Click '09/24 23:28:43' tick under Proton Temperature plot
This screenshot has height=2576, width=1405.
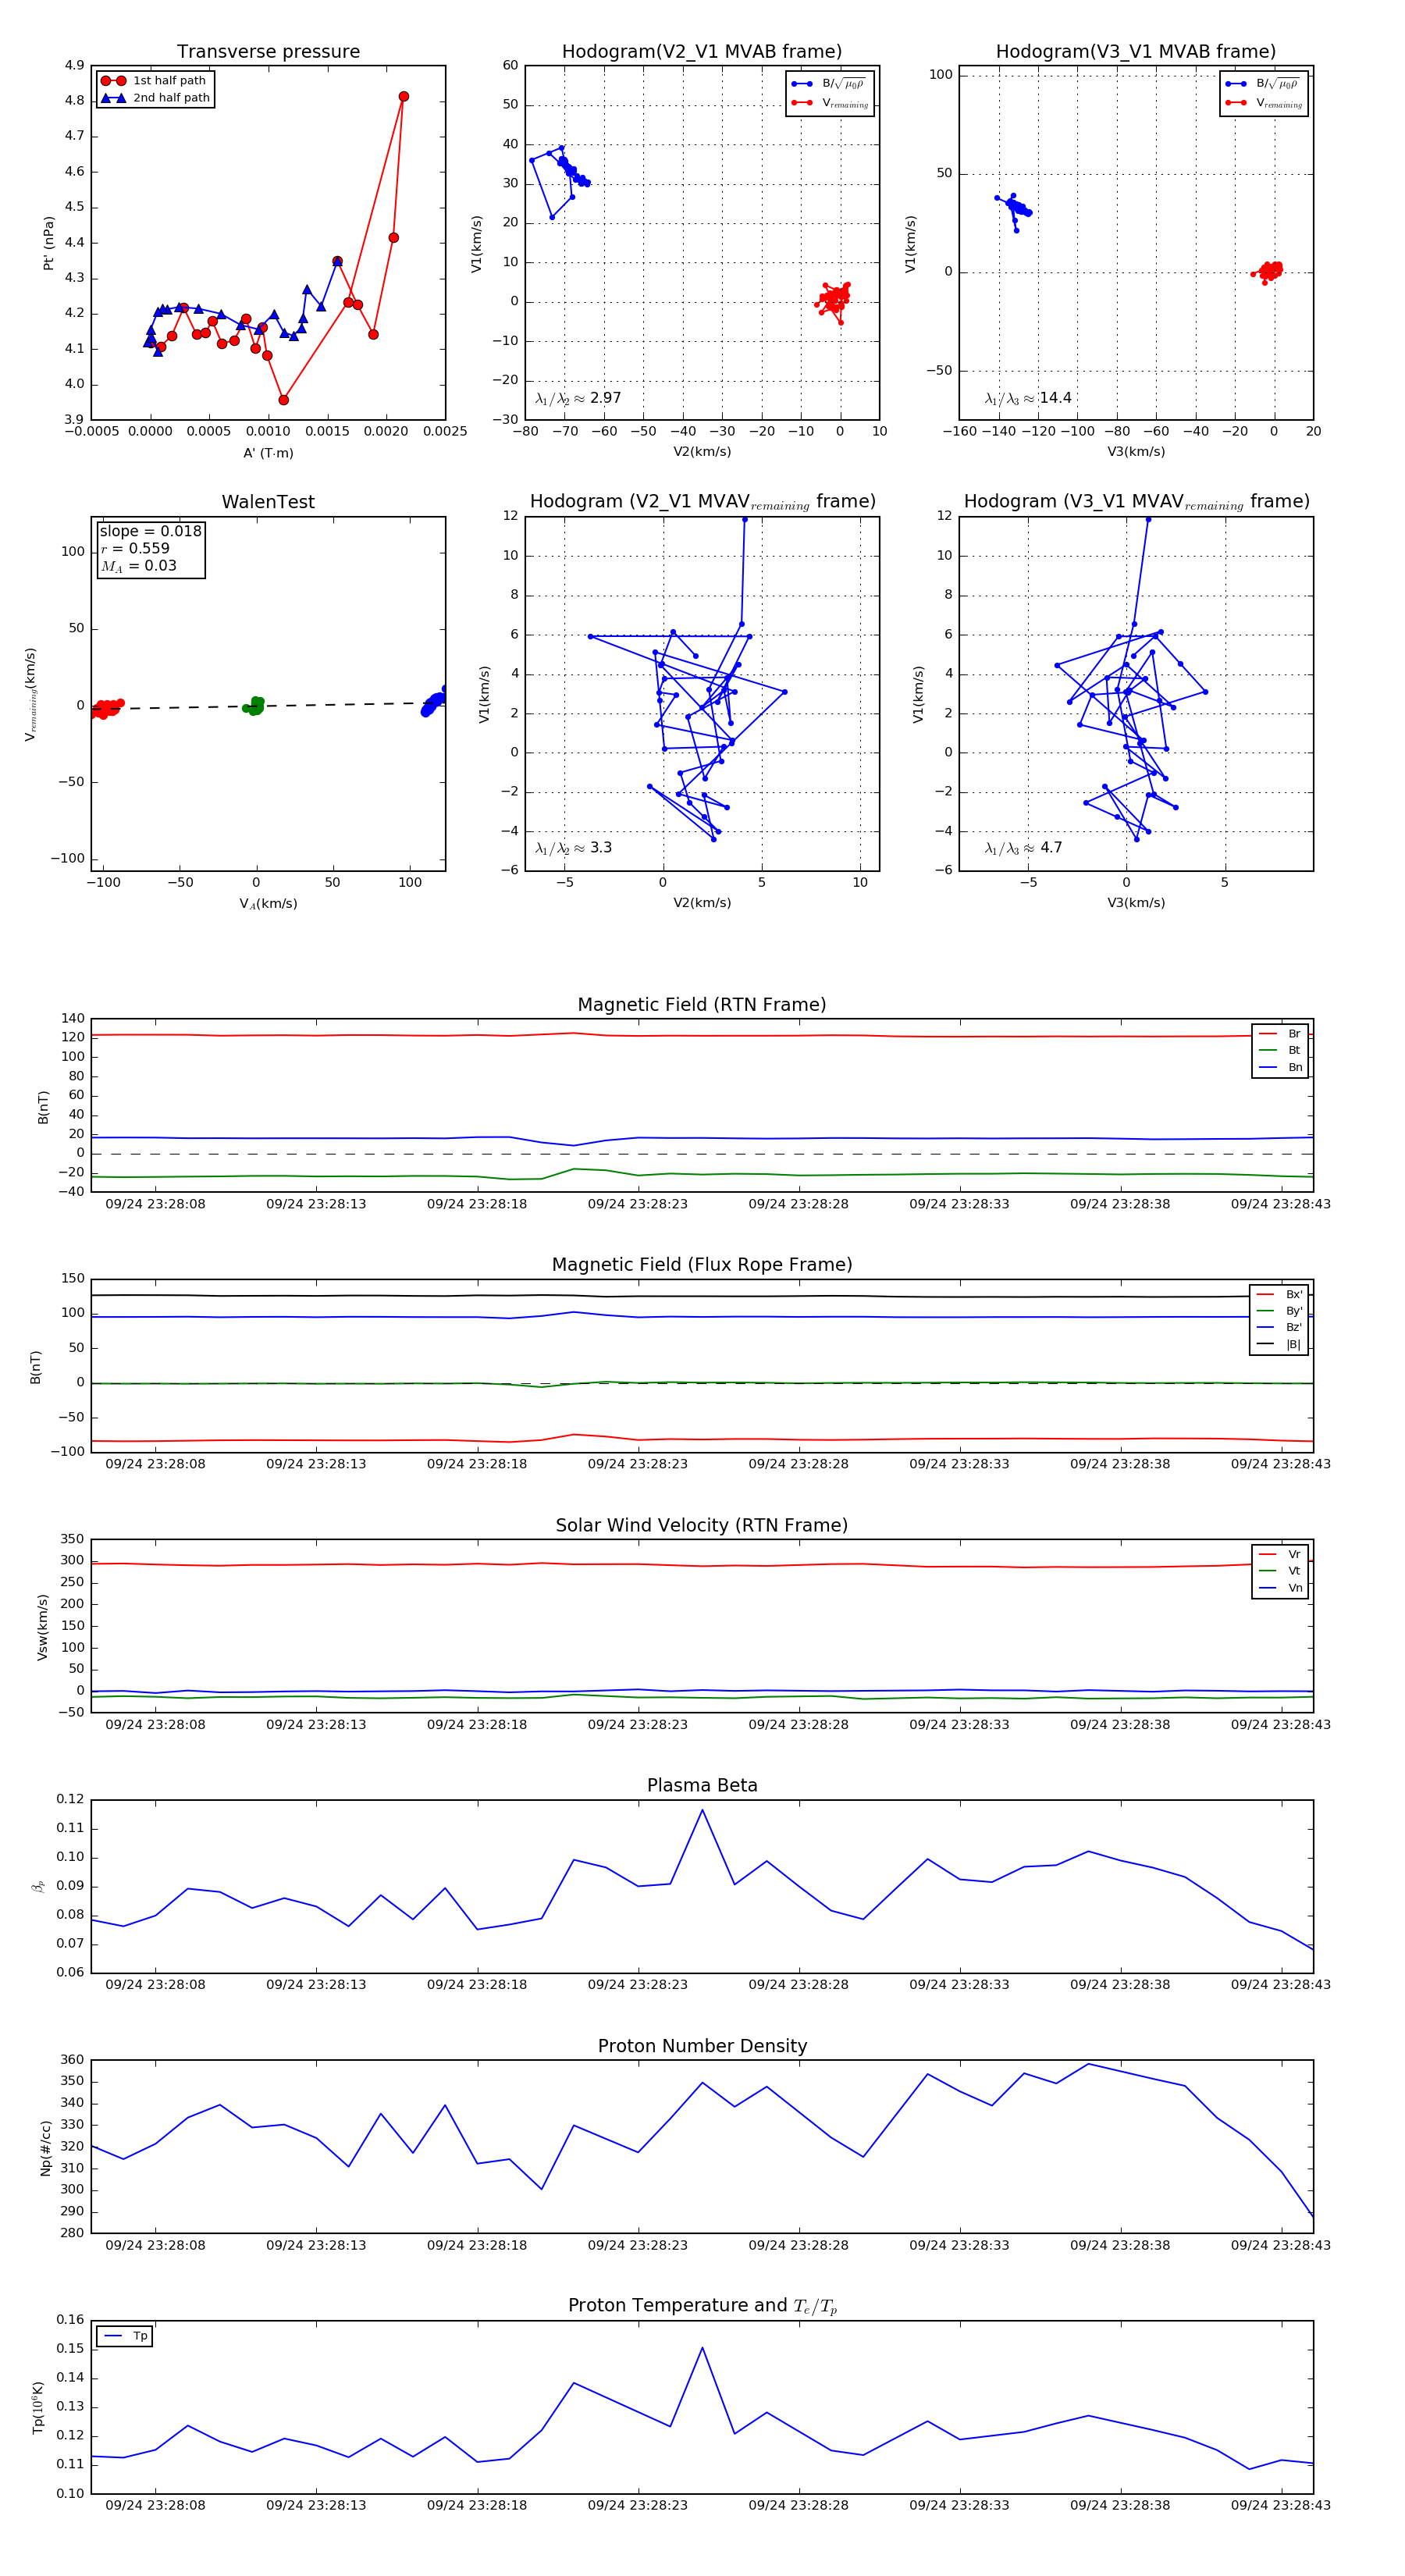1280,2505
